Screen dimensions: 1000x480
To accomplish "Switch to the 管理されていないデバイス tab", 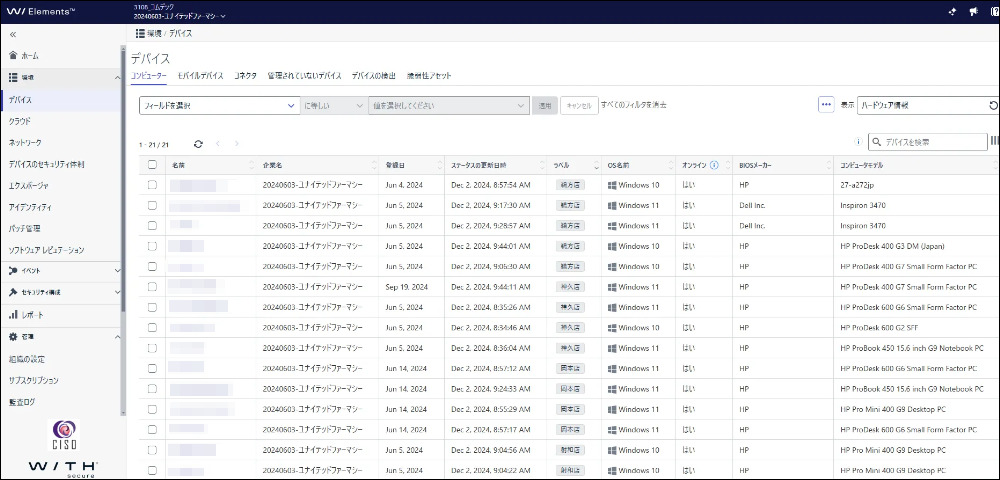I will [x=304, y=76].
